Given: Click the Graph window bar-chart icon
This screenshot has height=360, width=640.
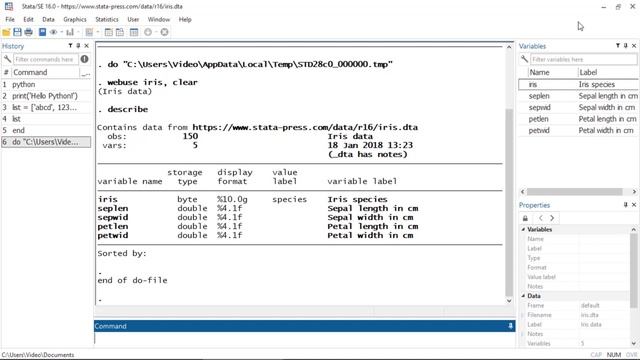Looking at the screenshot, I should coord(70,32).
